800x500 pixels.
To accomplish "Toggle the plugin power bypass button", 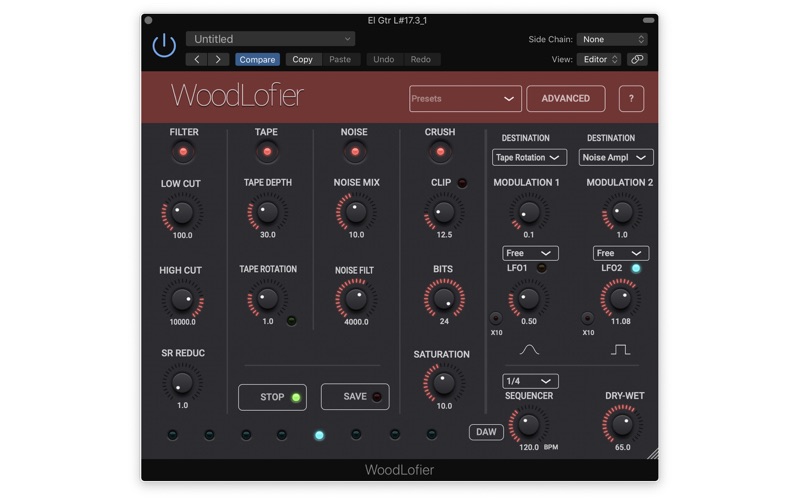I will click(x=164, y=45).
